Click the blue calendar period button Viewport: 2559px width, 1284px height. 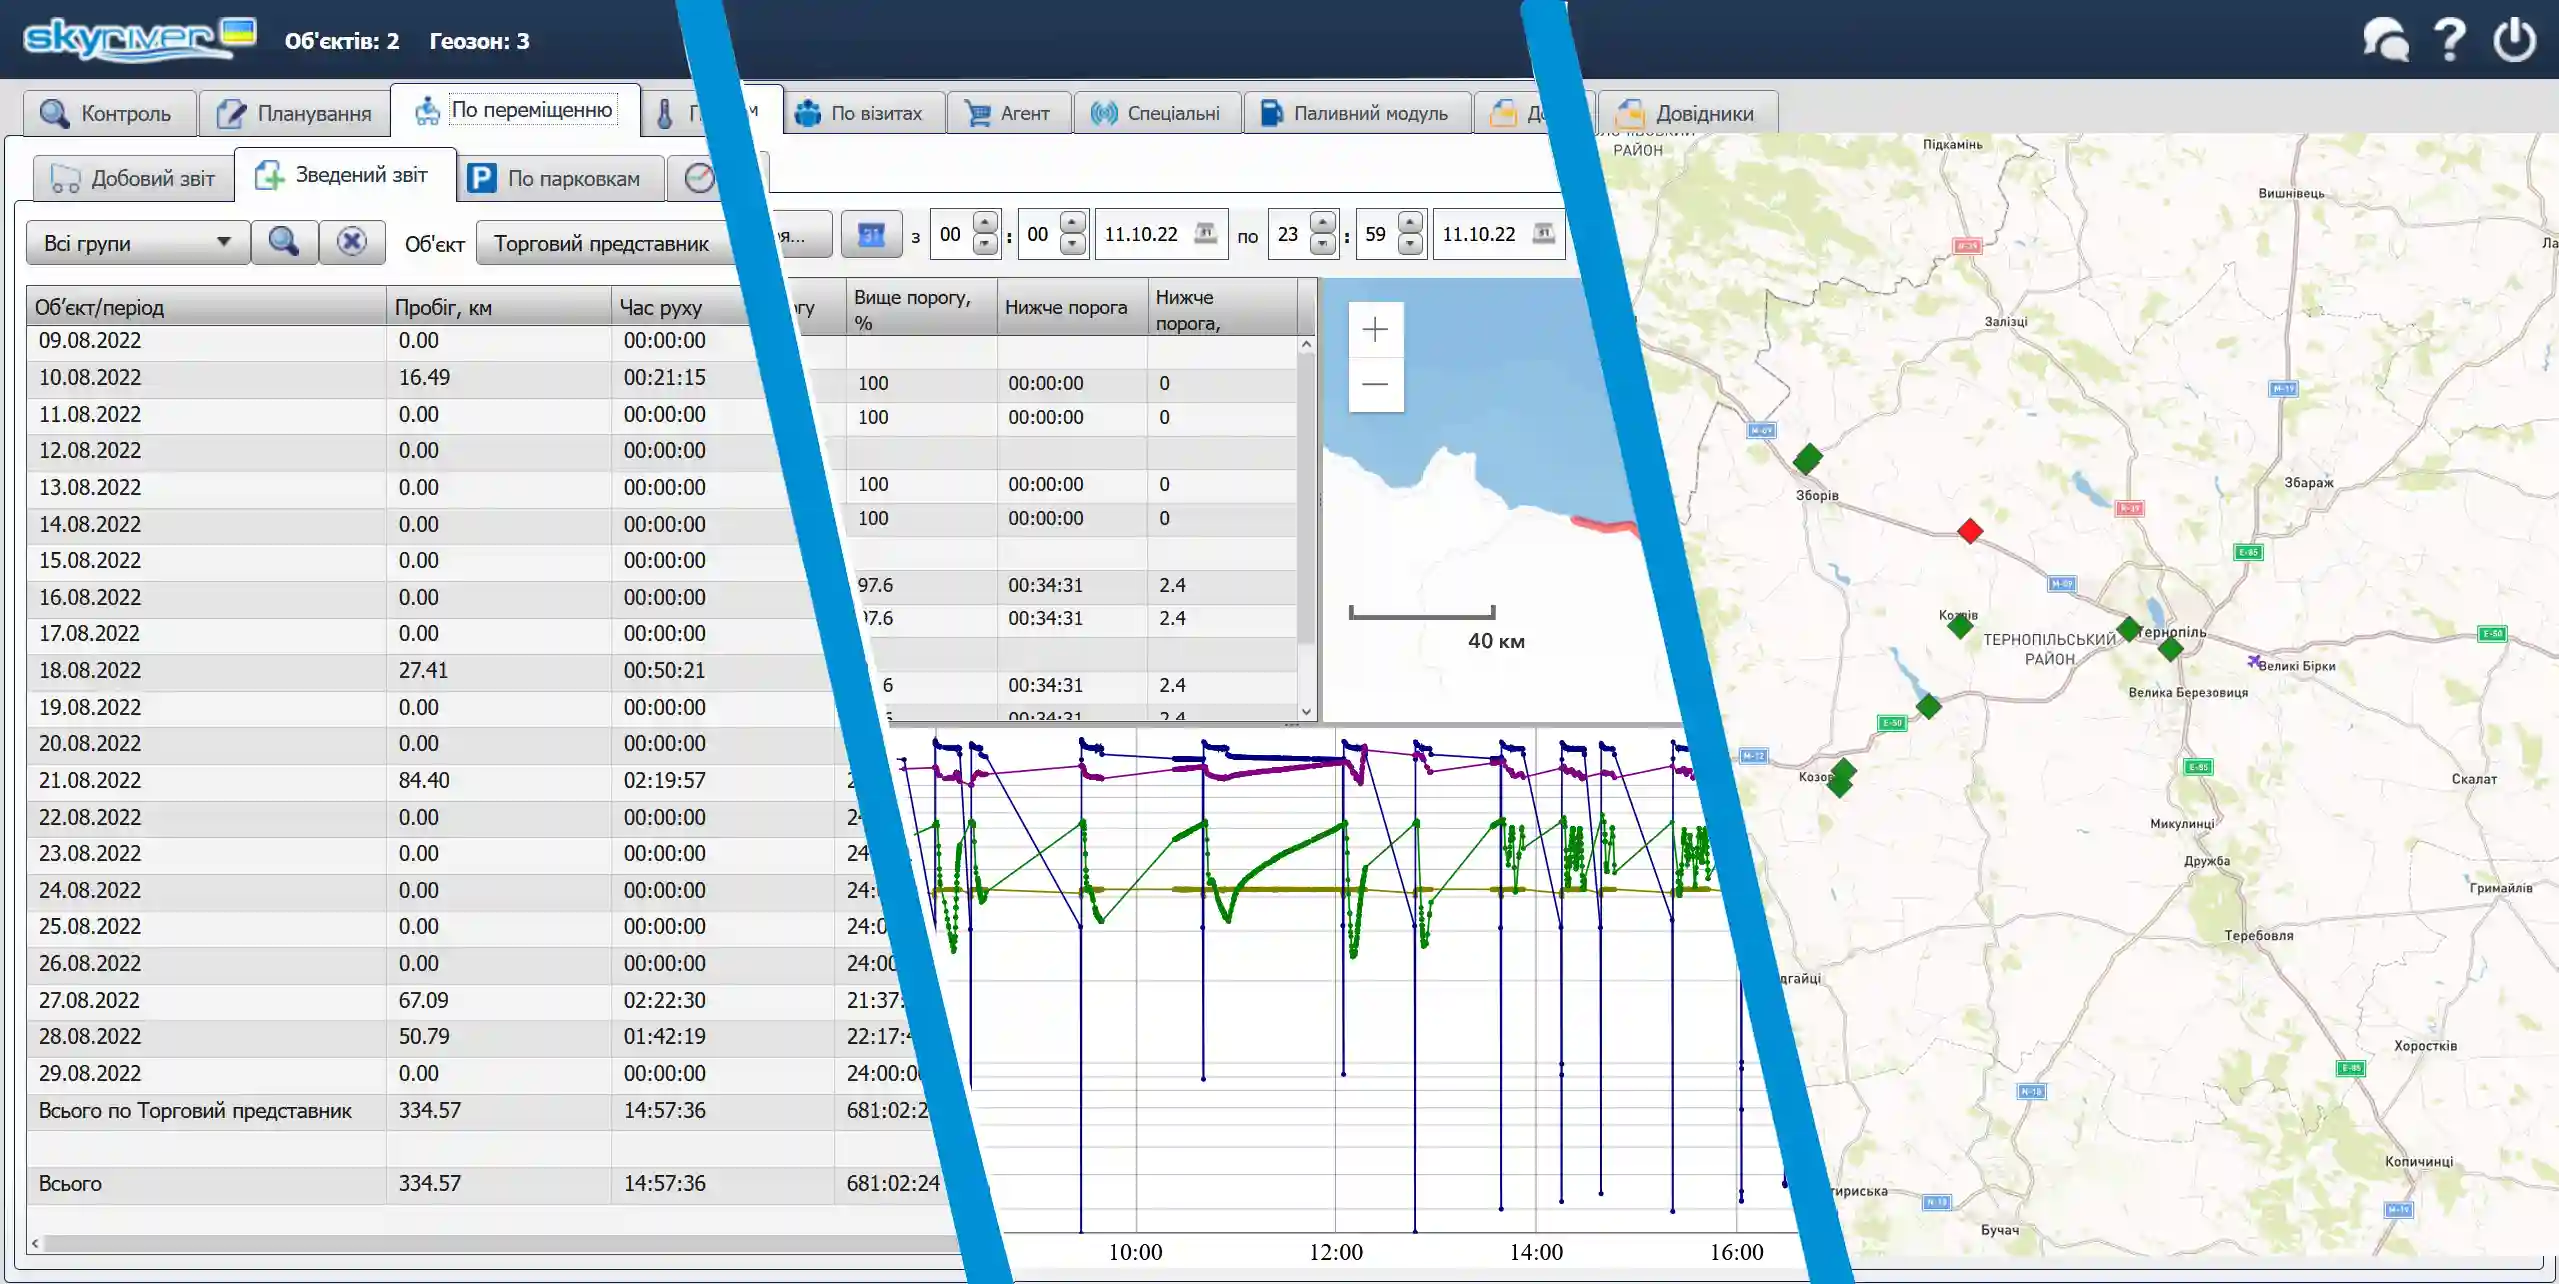coord(871,235)
